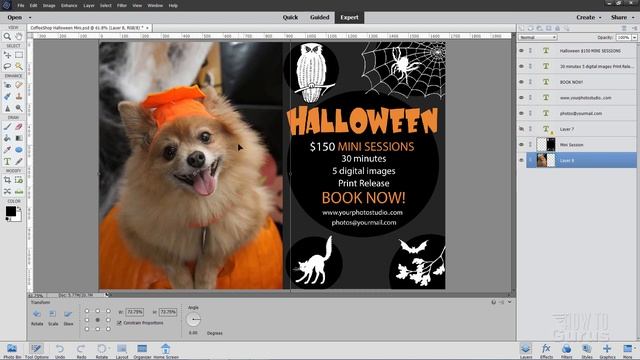
Task: Select the Eraser tool
Action: pyautogui.click(x=19, y=127)
